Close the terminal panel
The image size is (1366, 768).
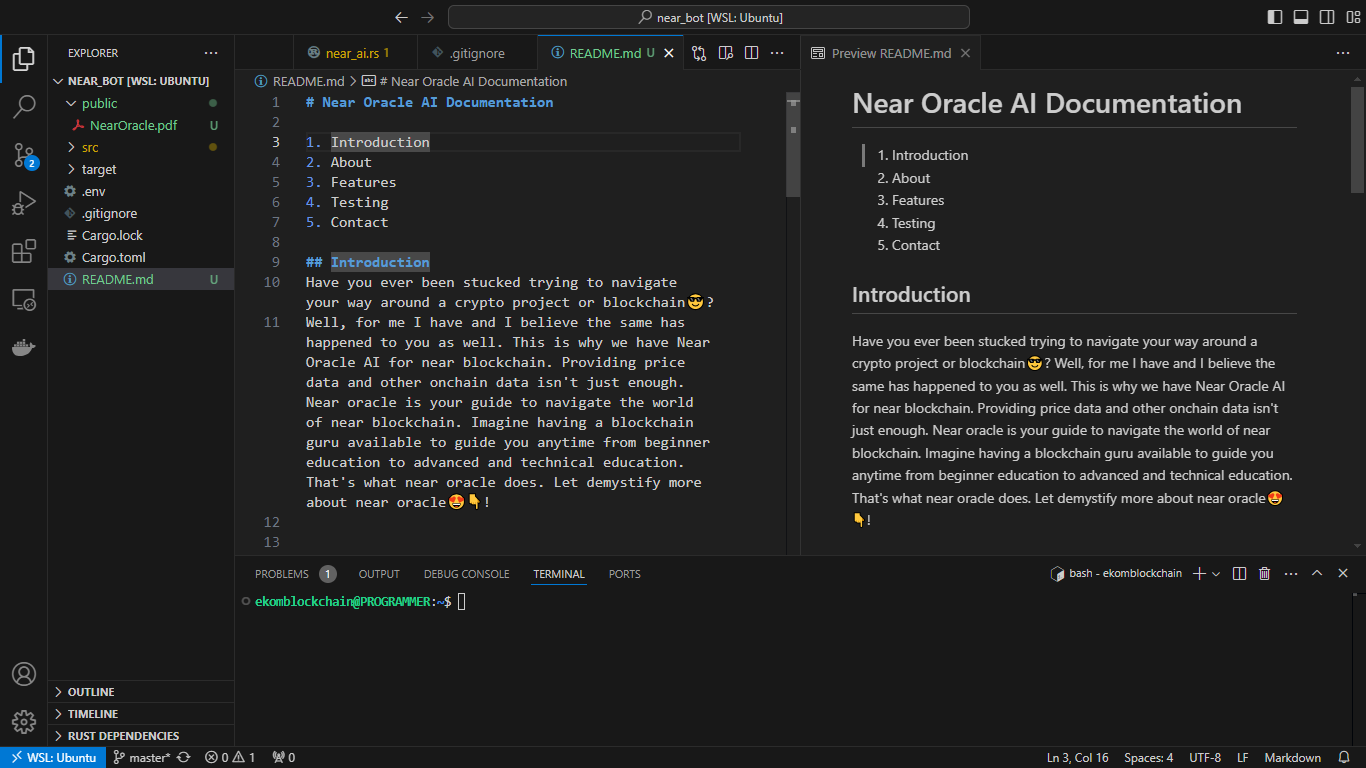coord(1343,573)
